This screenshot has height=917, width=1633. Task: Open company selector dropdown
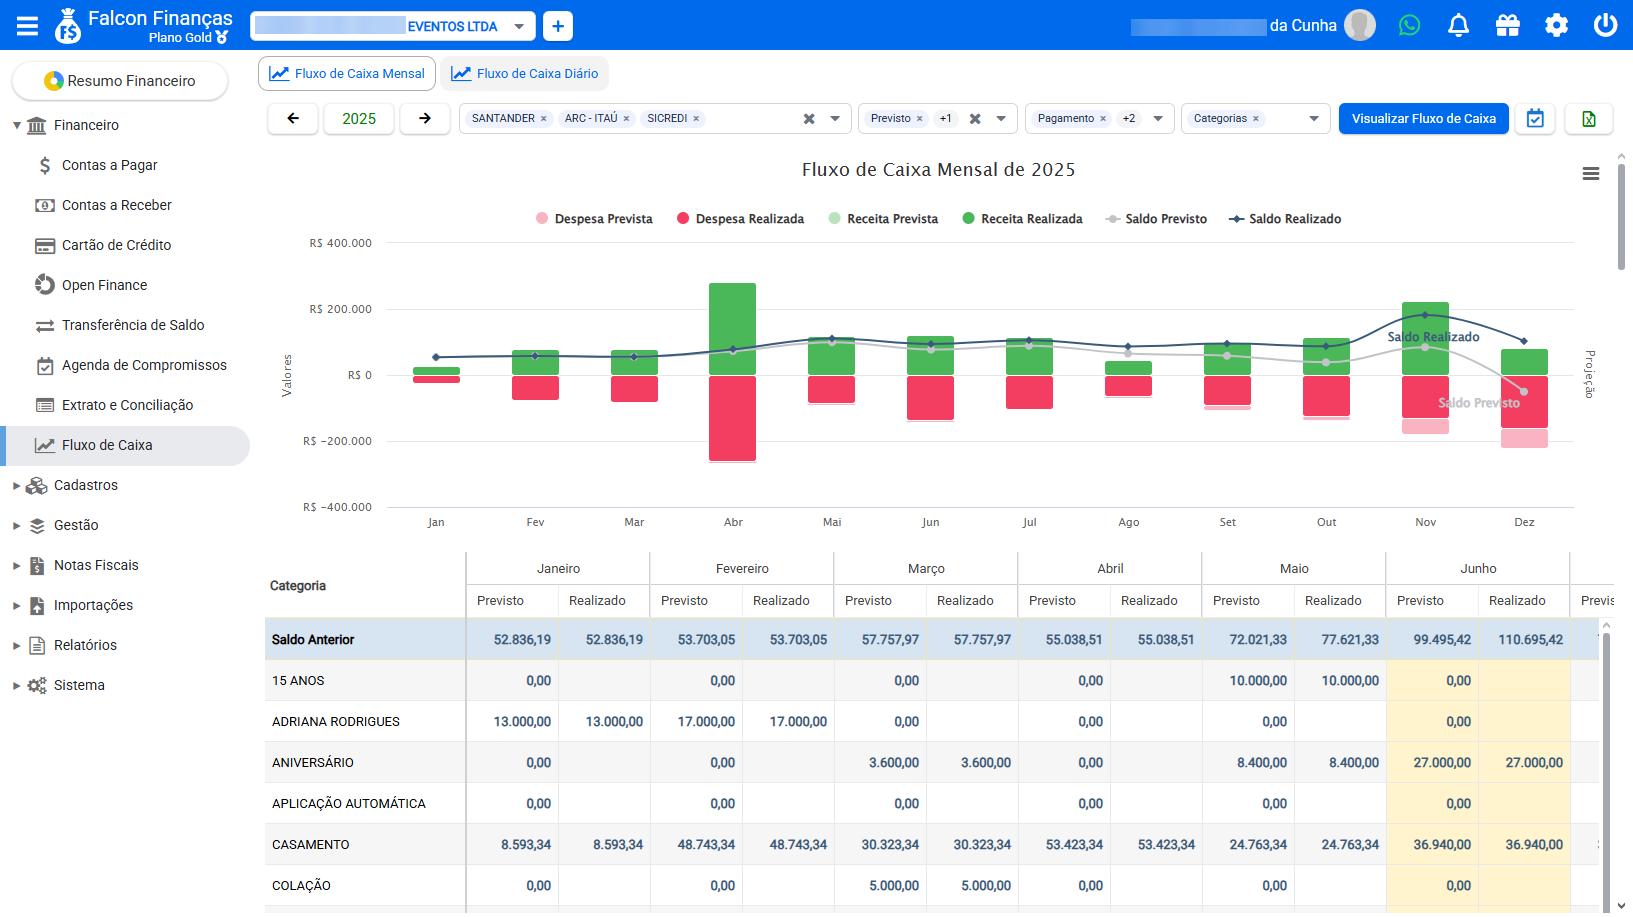pyautogui.click(x=519, y=26)
